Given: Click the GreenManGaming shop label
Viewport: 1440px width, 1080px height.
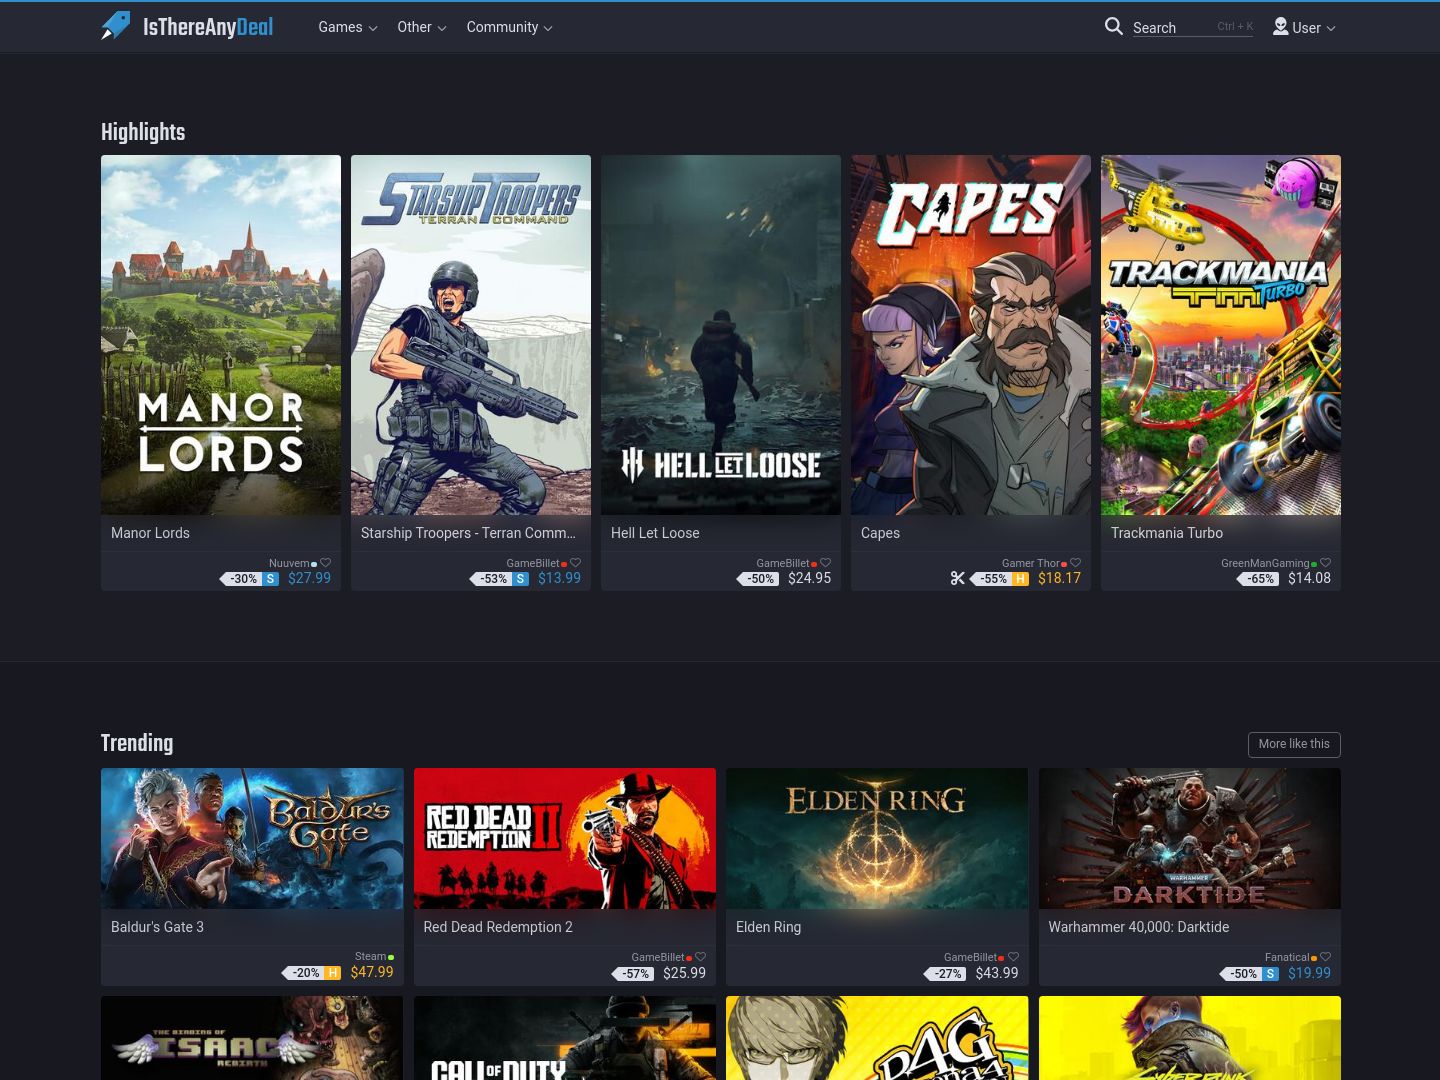Looking at the screenshot, I should click(x=1265, y=563).
